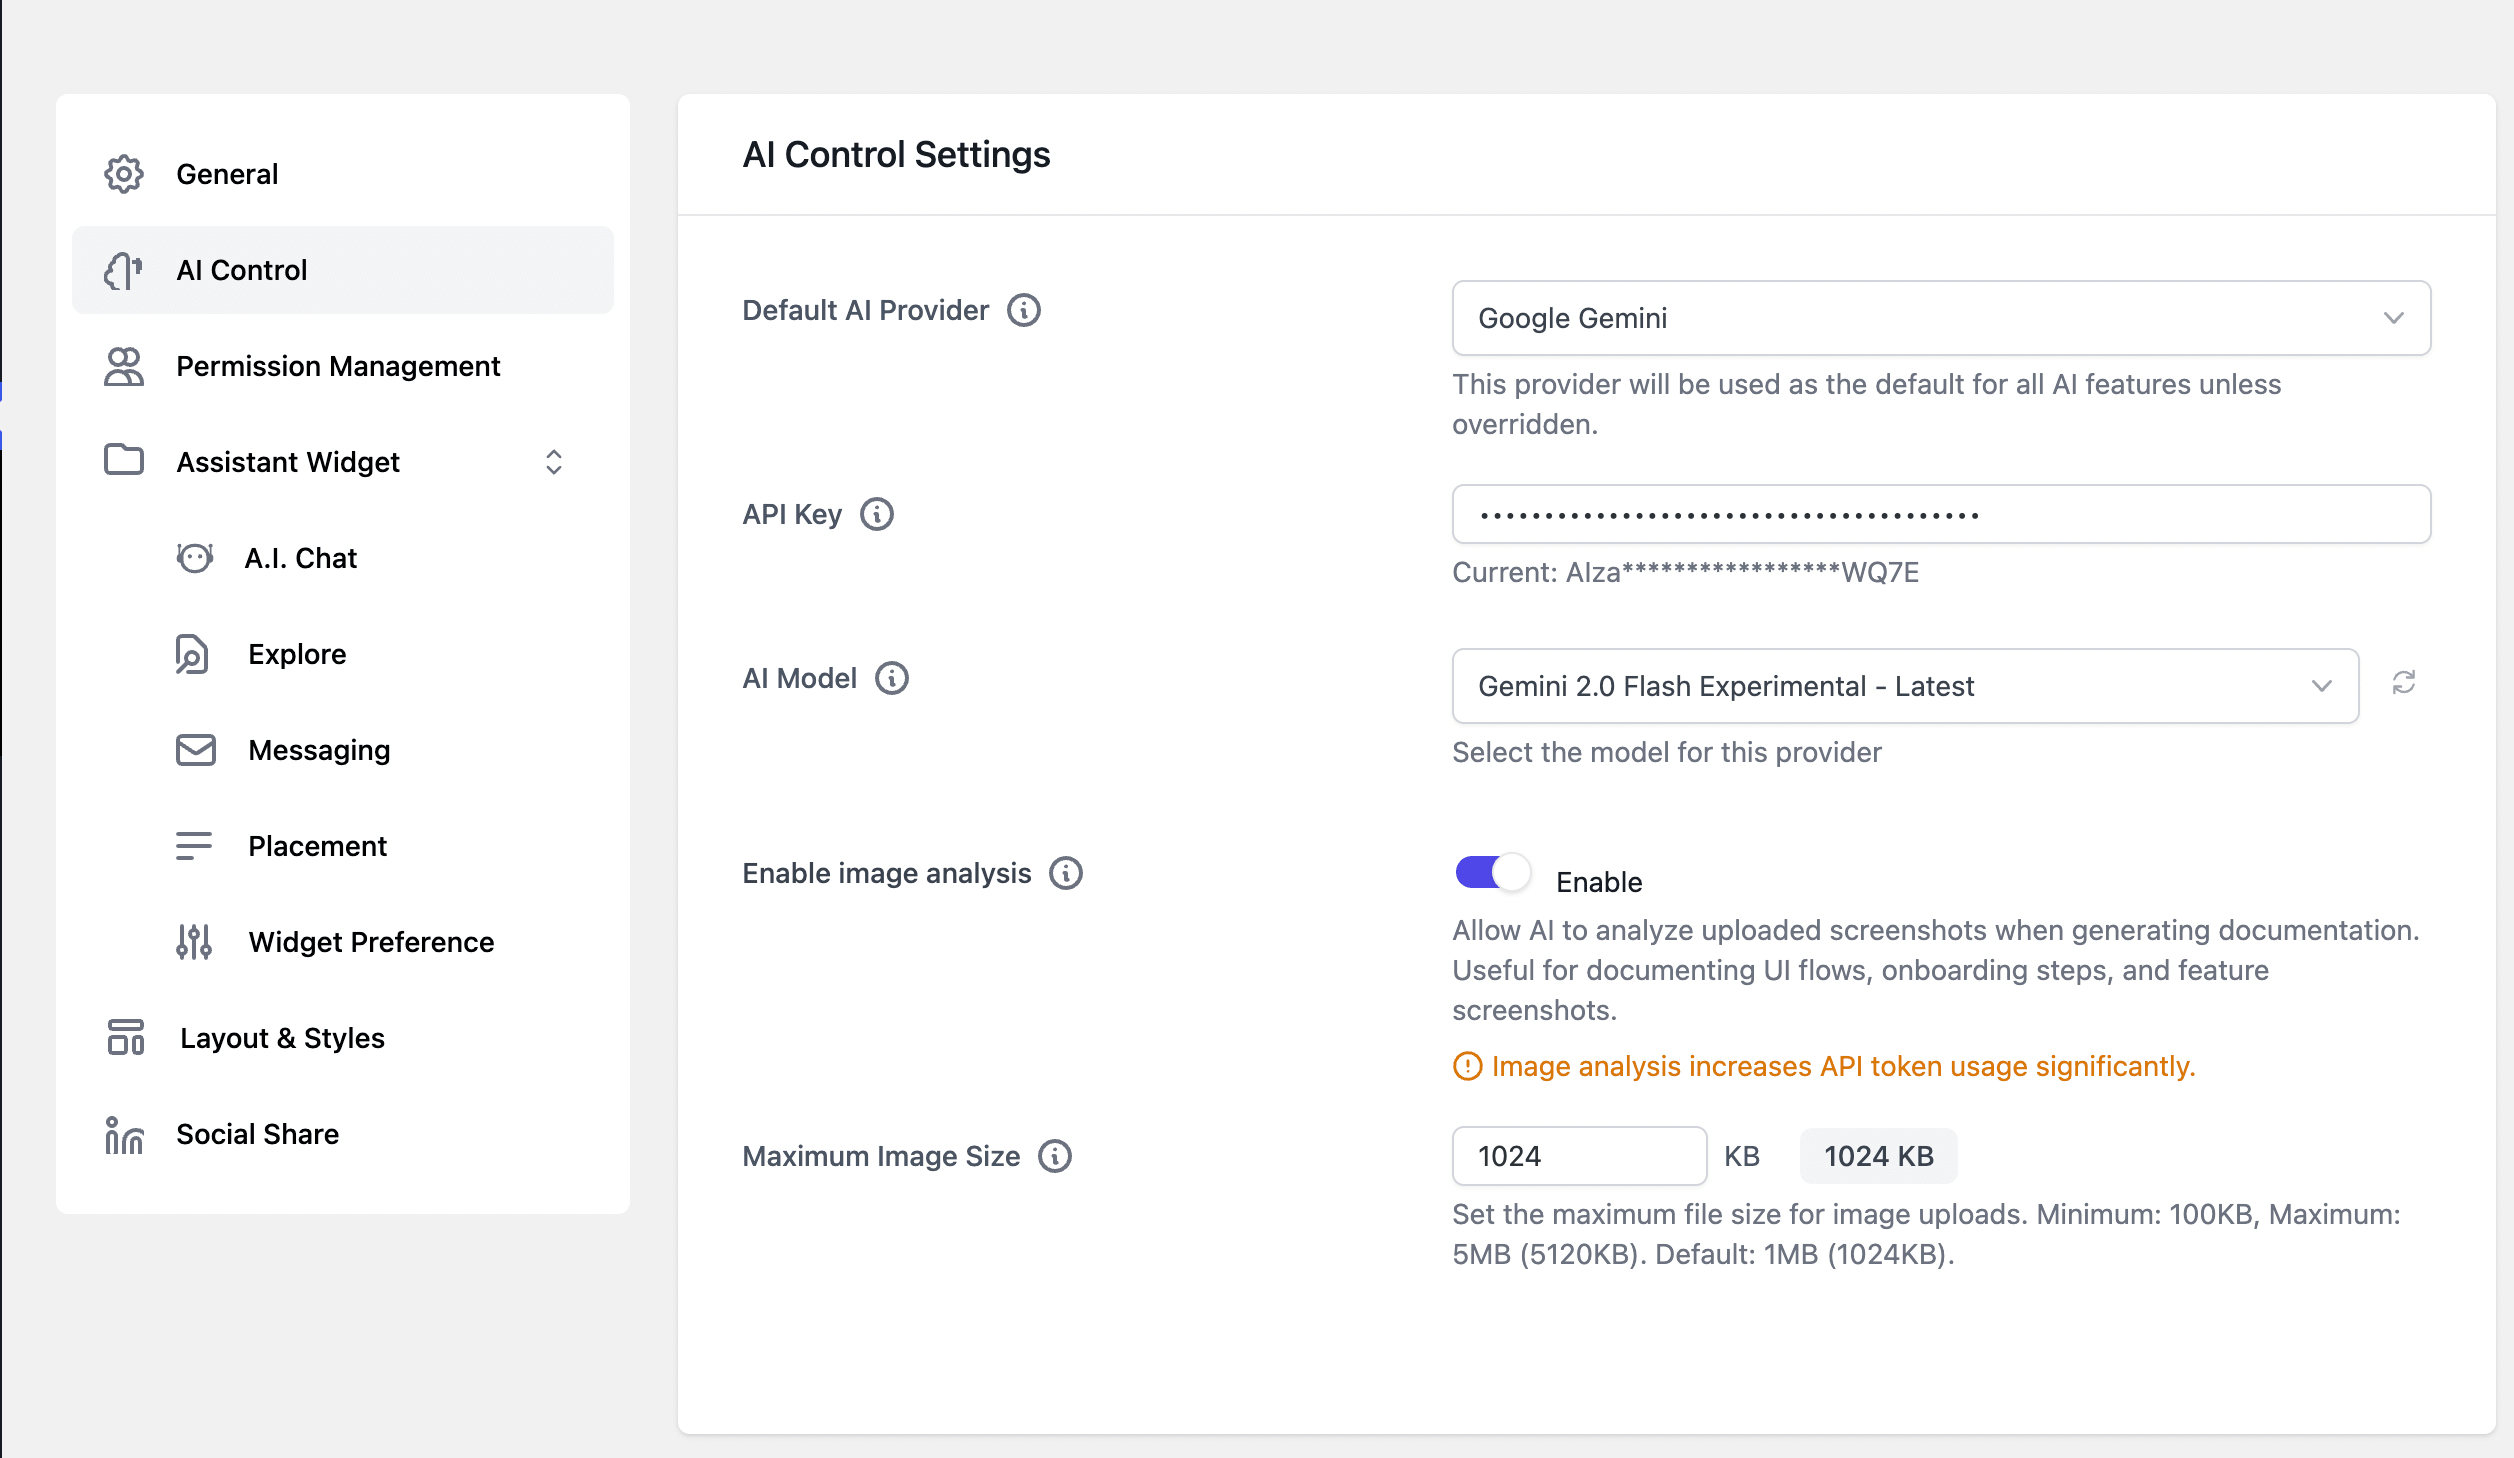Open the Default AI Provider dropdown
Screen dimensions: 2514x1458
(1940, 318)
